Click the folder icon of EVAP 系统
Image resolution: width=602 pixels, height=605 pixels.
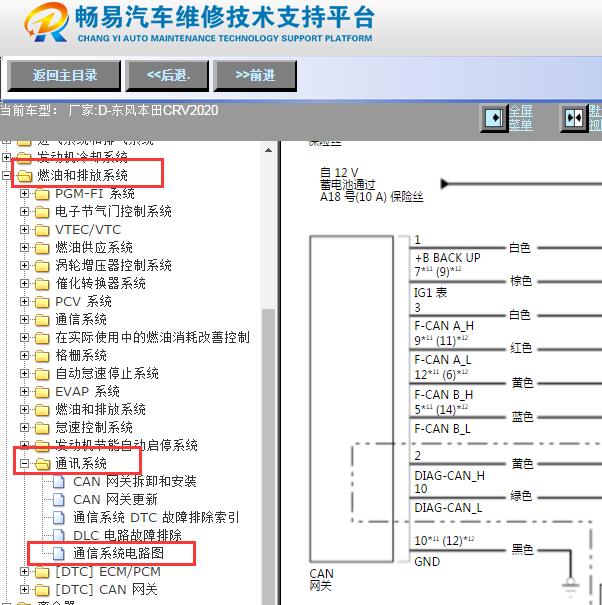[x=42, y=392]
